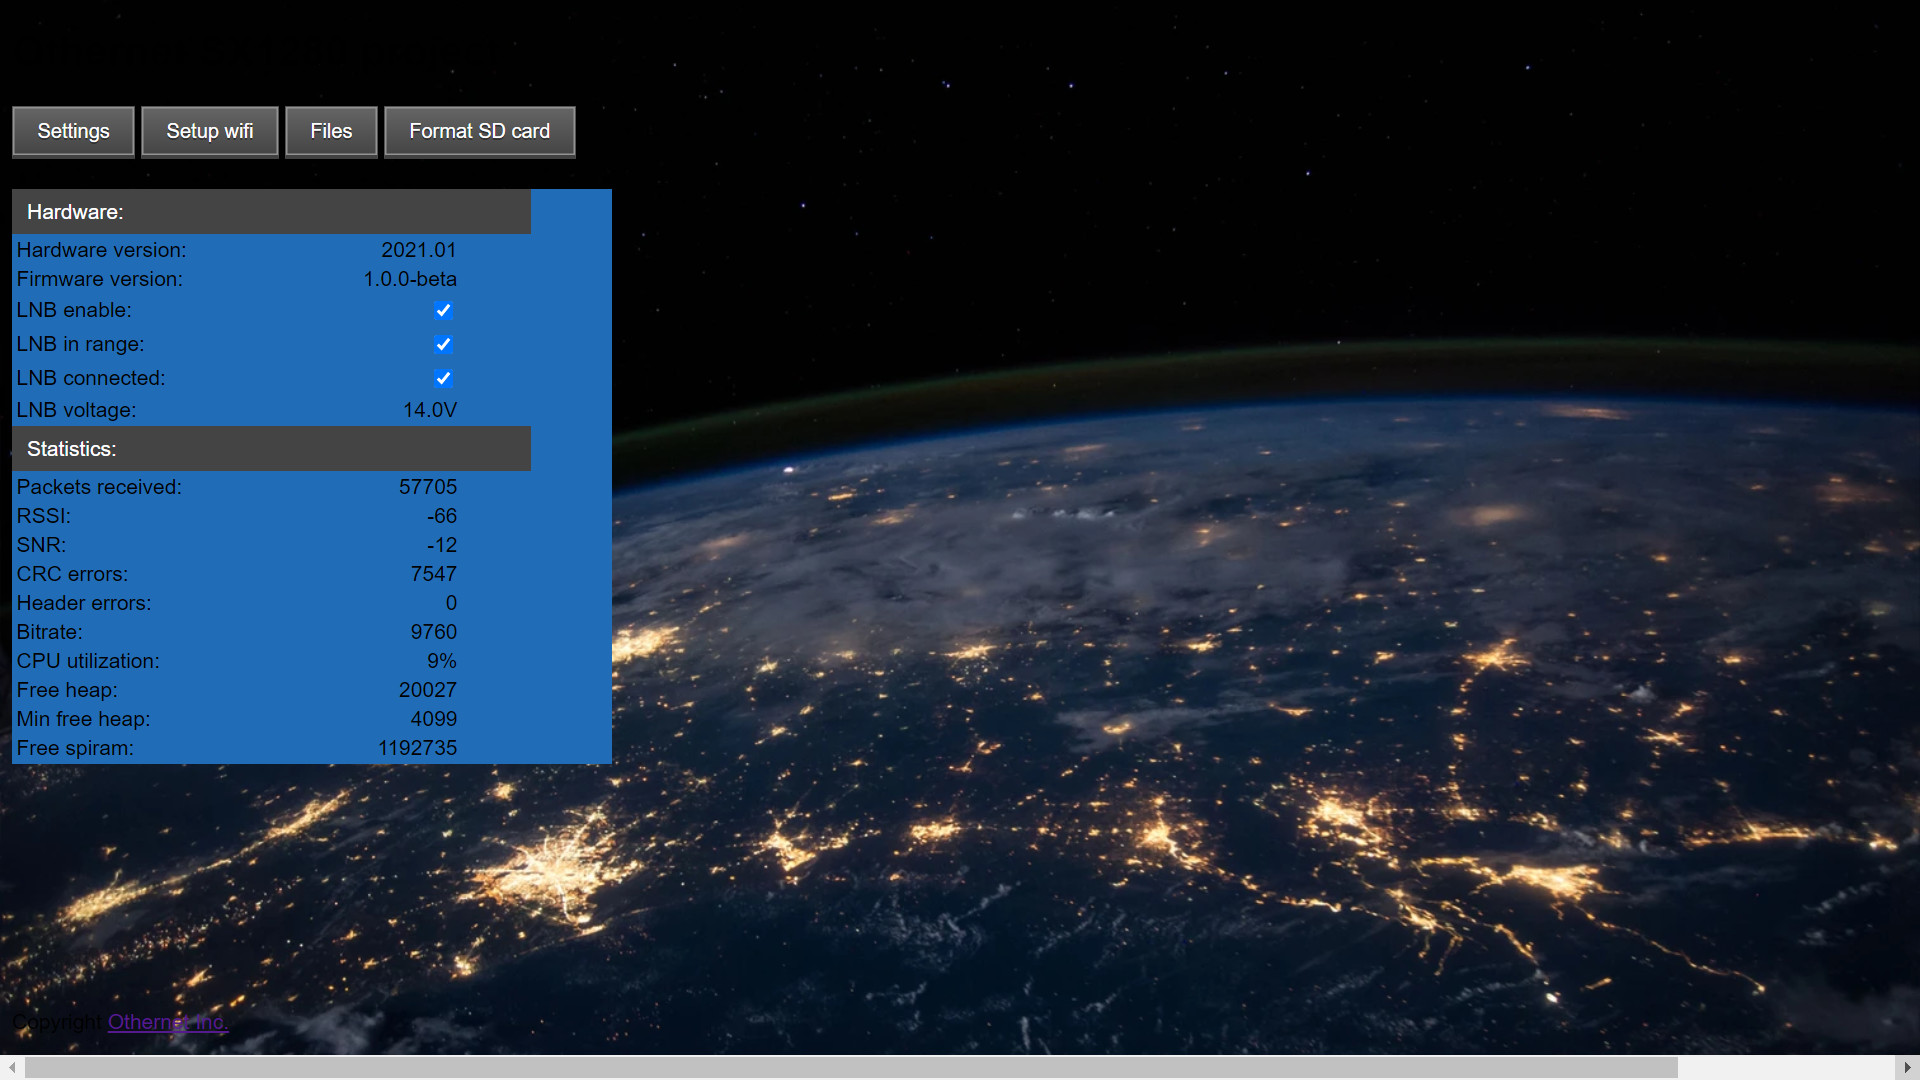
Task: Click the Packets received: label
Action: pos(99,487)
